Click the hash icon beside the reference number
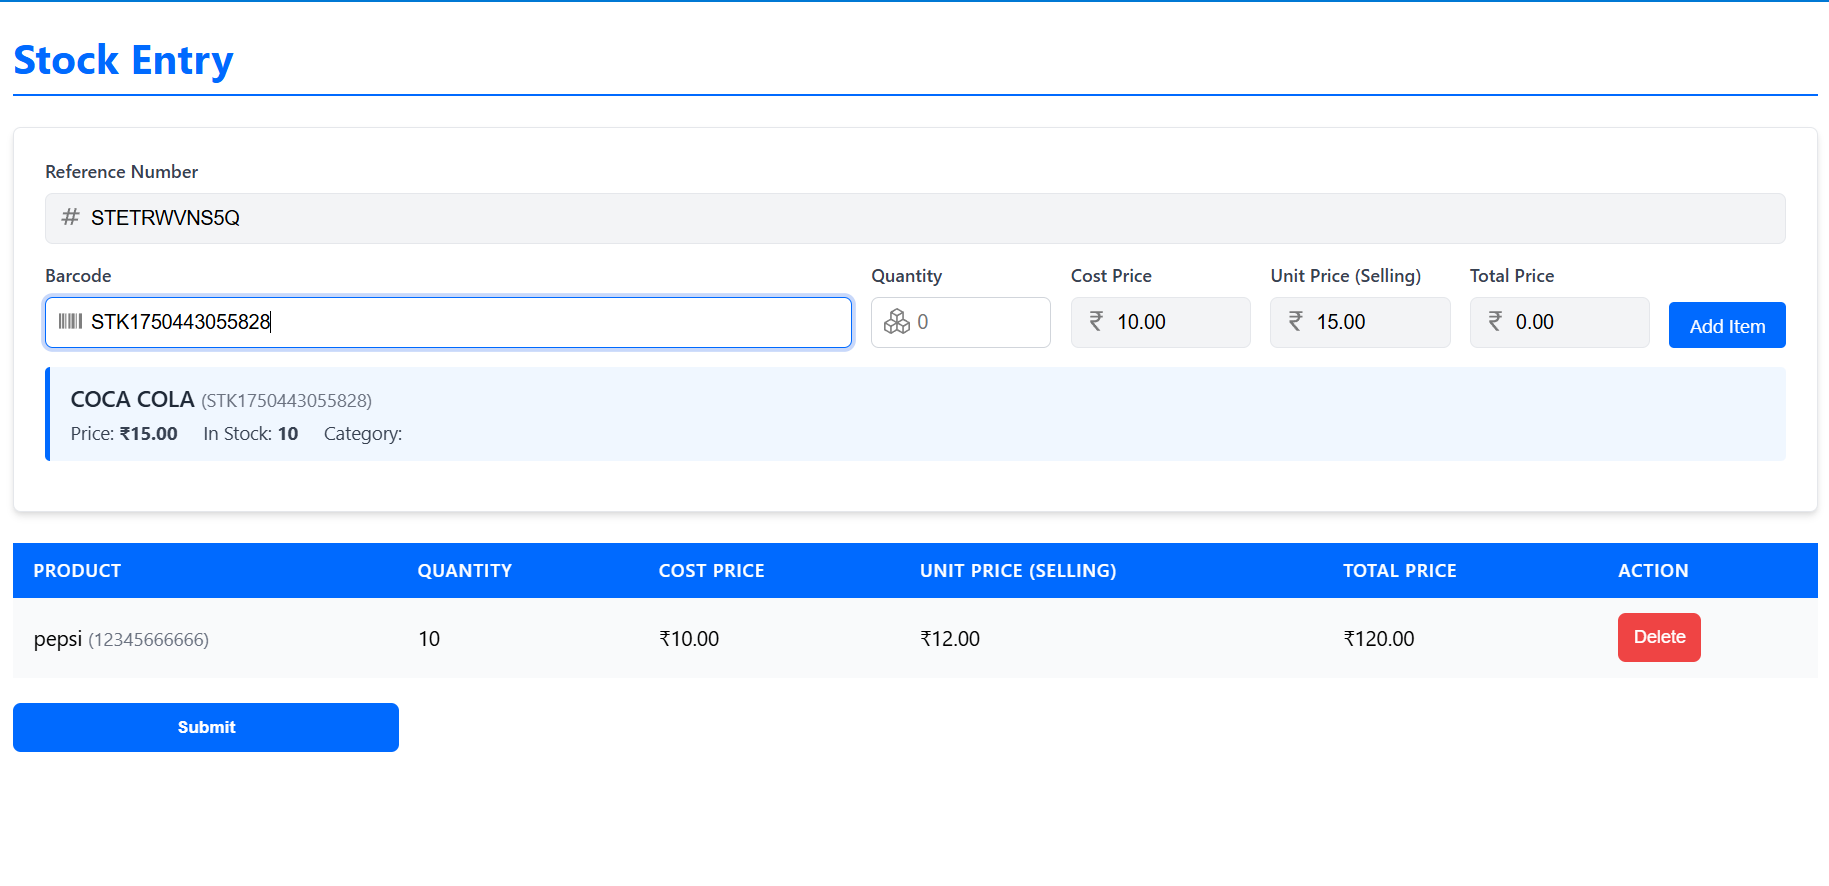Screen dimensions: 1829x886 [x=70, y=217]
